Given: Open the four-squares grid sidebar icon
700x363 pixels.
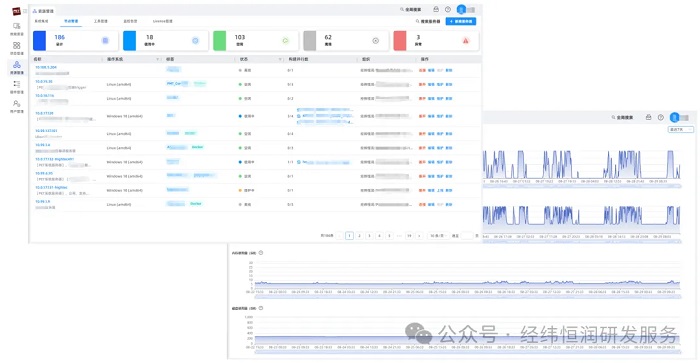Looking at the screenshot, I should pyautogui.click(x=17, y=45).
